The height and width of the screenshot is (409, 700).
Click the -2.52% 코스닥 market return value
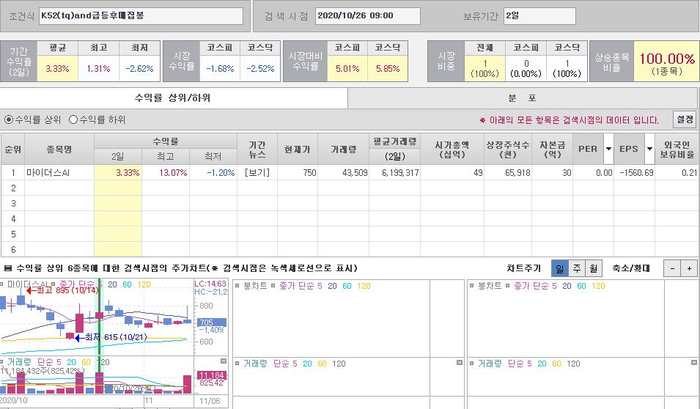260,69
